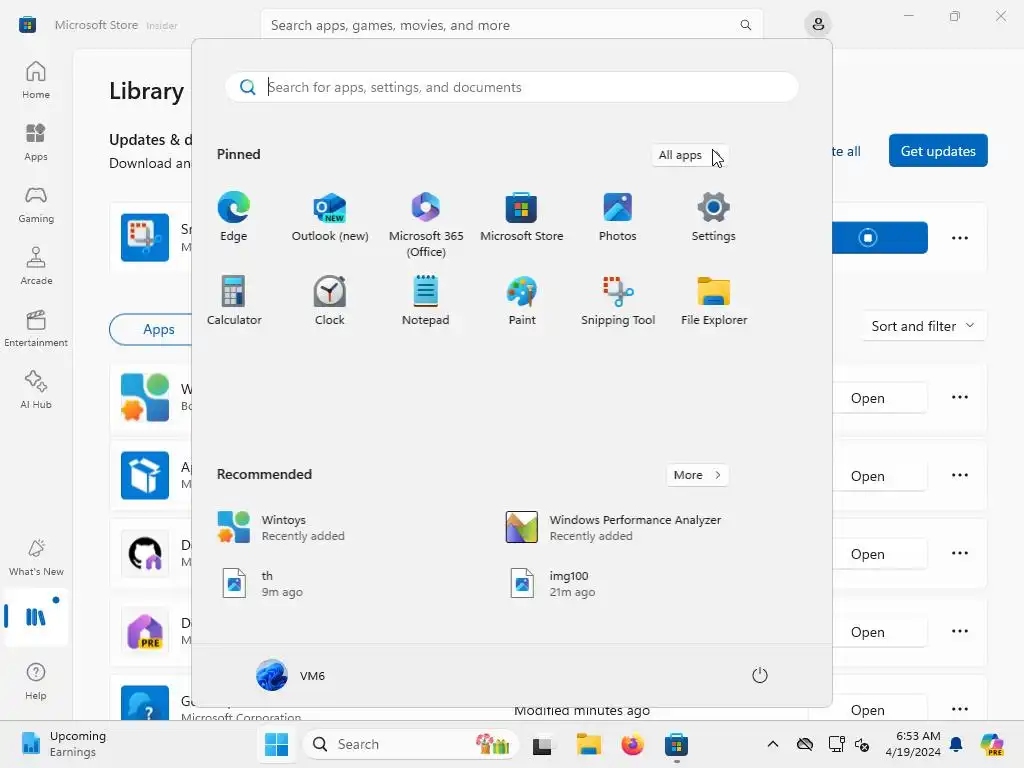This screenshot has height=768, width=1024.
Task: Launch Firefox from taskbar
Action: pos(632,744)
